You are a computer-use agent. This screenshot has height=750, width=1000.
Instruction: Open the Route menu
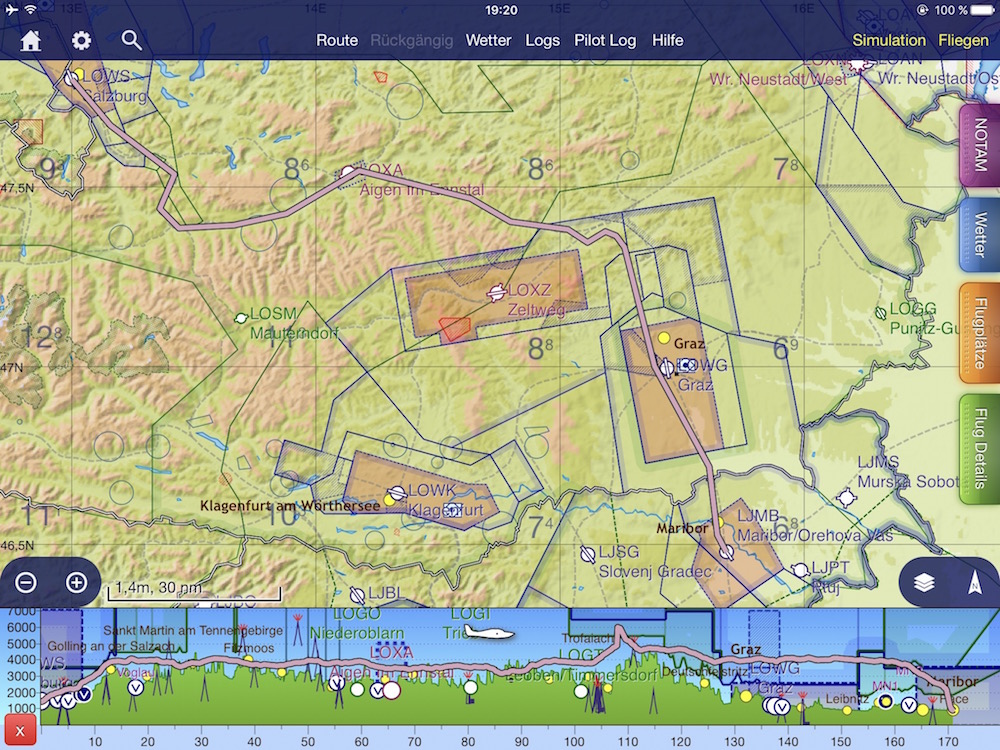coord(337,40)
